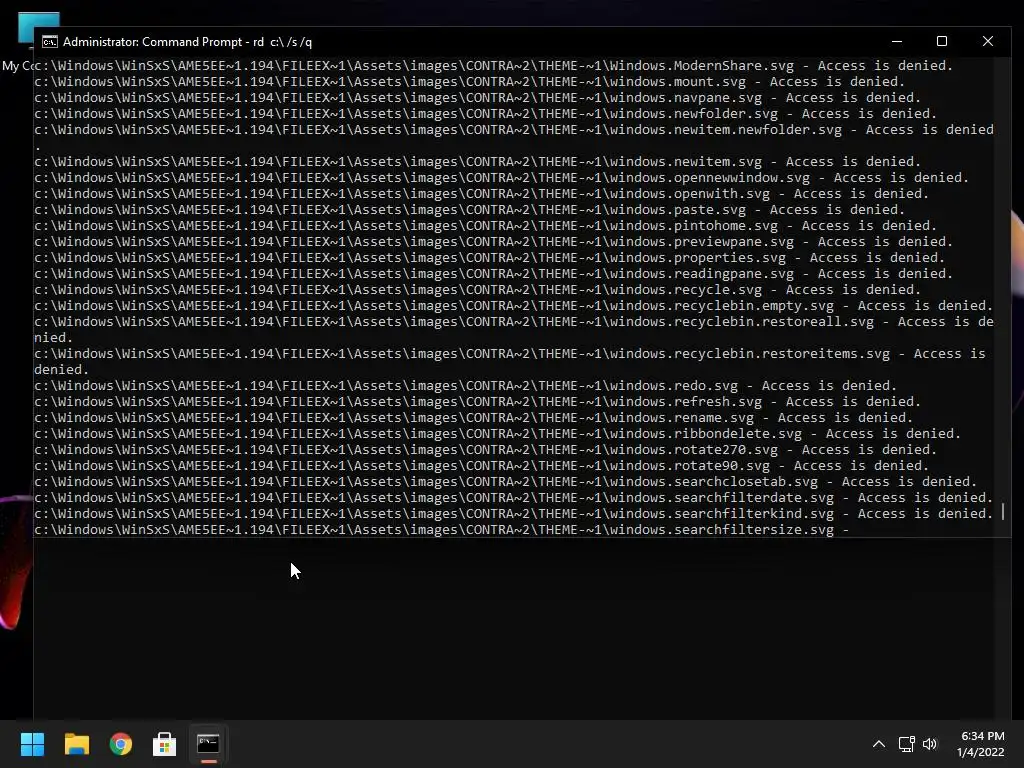Click the windows.newitem.svg output line
Viewport: 1024px width, 768px height.
(x=477, y=161)
